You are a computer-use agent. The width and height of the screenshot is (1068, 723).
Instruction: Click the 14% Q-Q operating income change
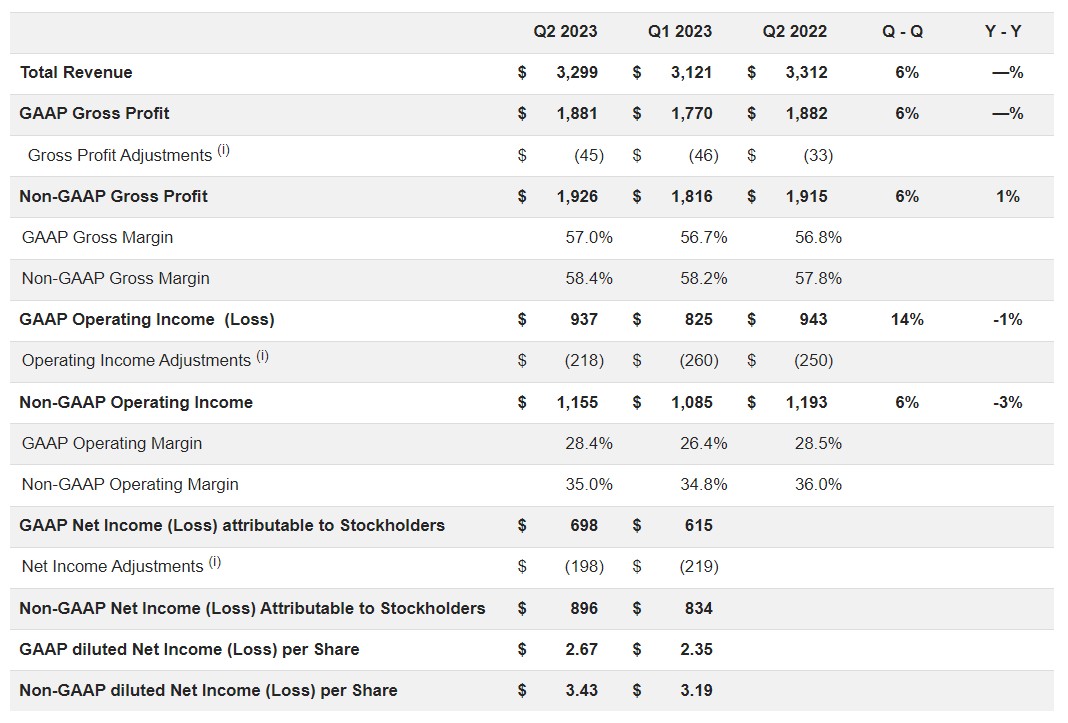tap(907, 319)
